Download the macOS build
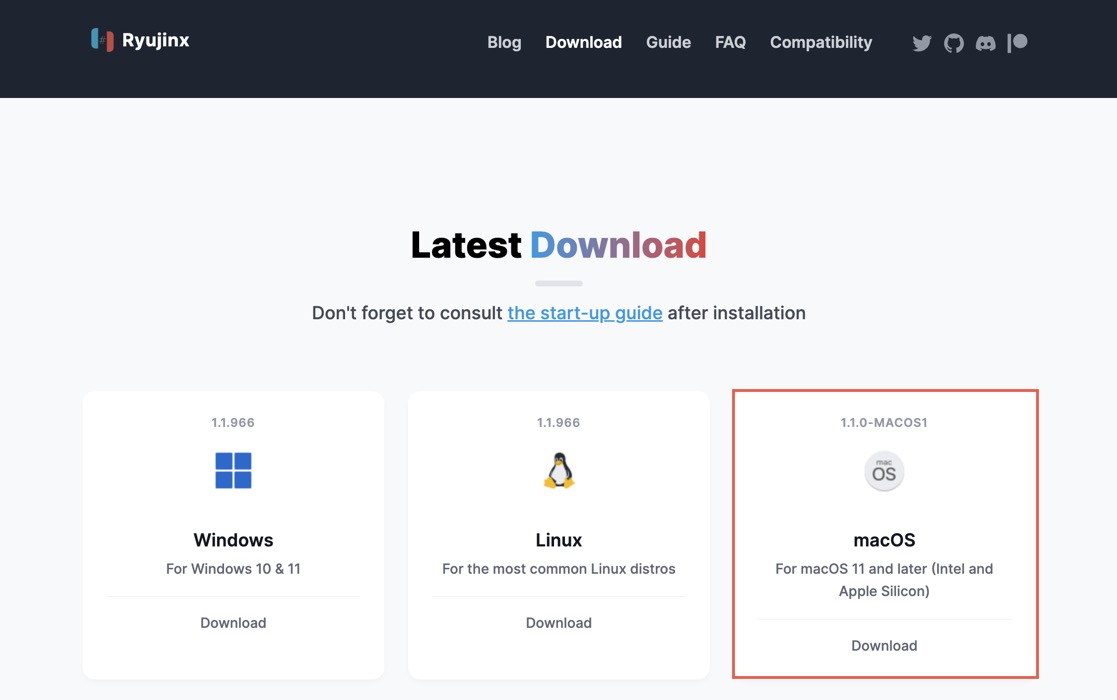 (883, 645)
